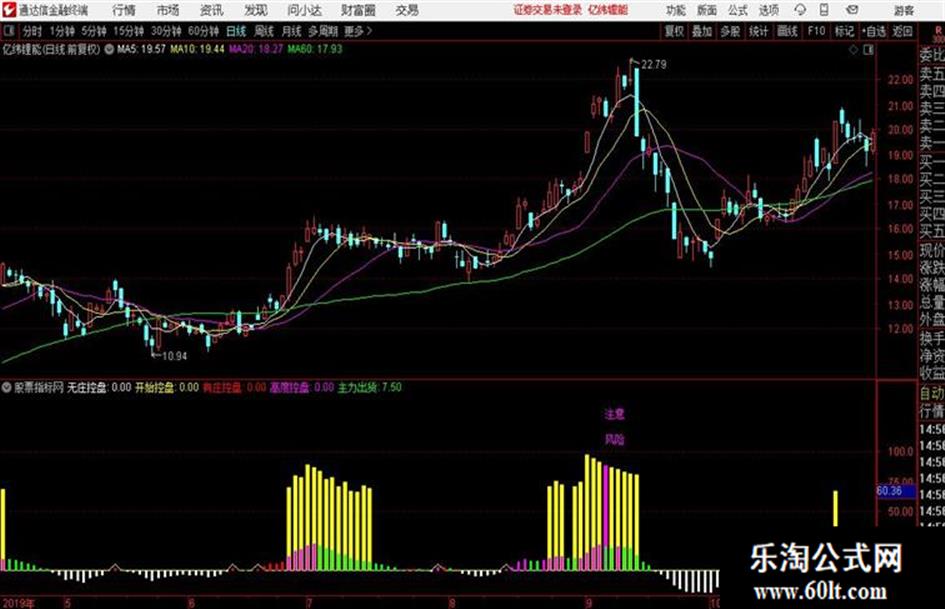Image resolution: width=945 pixels, height=609 pixels.
Task: Select the 多周期 multi-period view
Action: click(323, 31)
